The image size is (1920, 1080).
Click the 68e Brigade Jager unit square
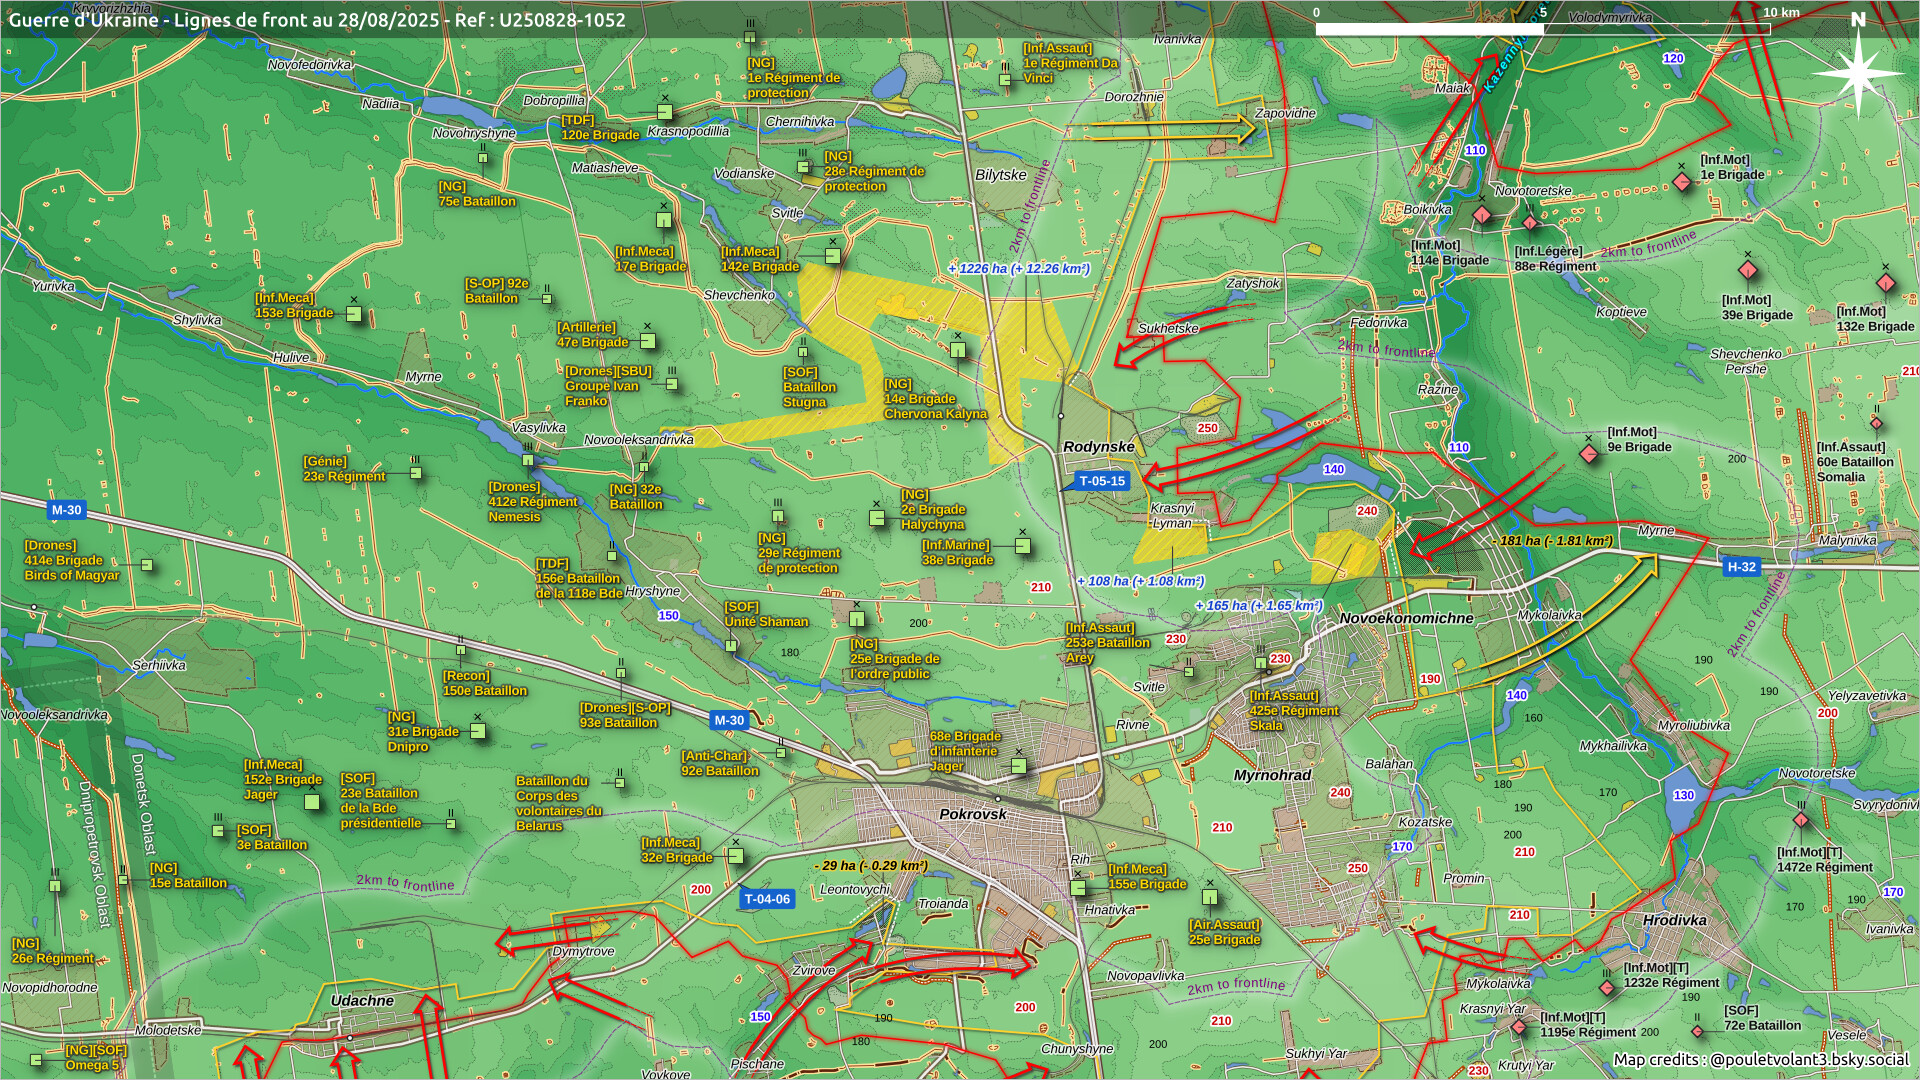pyautogui.click(x=1018, y=766)
